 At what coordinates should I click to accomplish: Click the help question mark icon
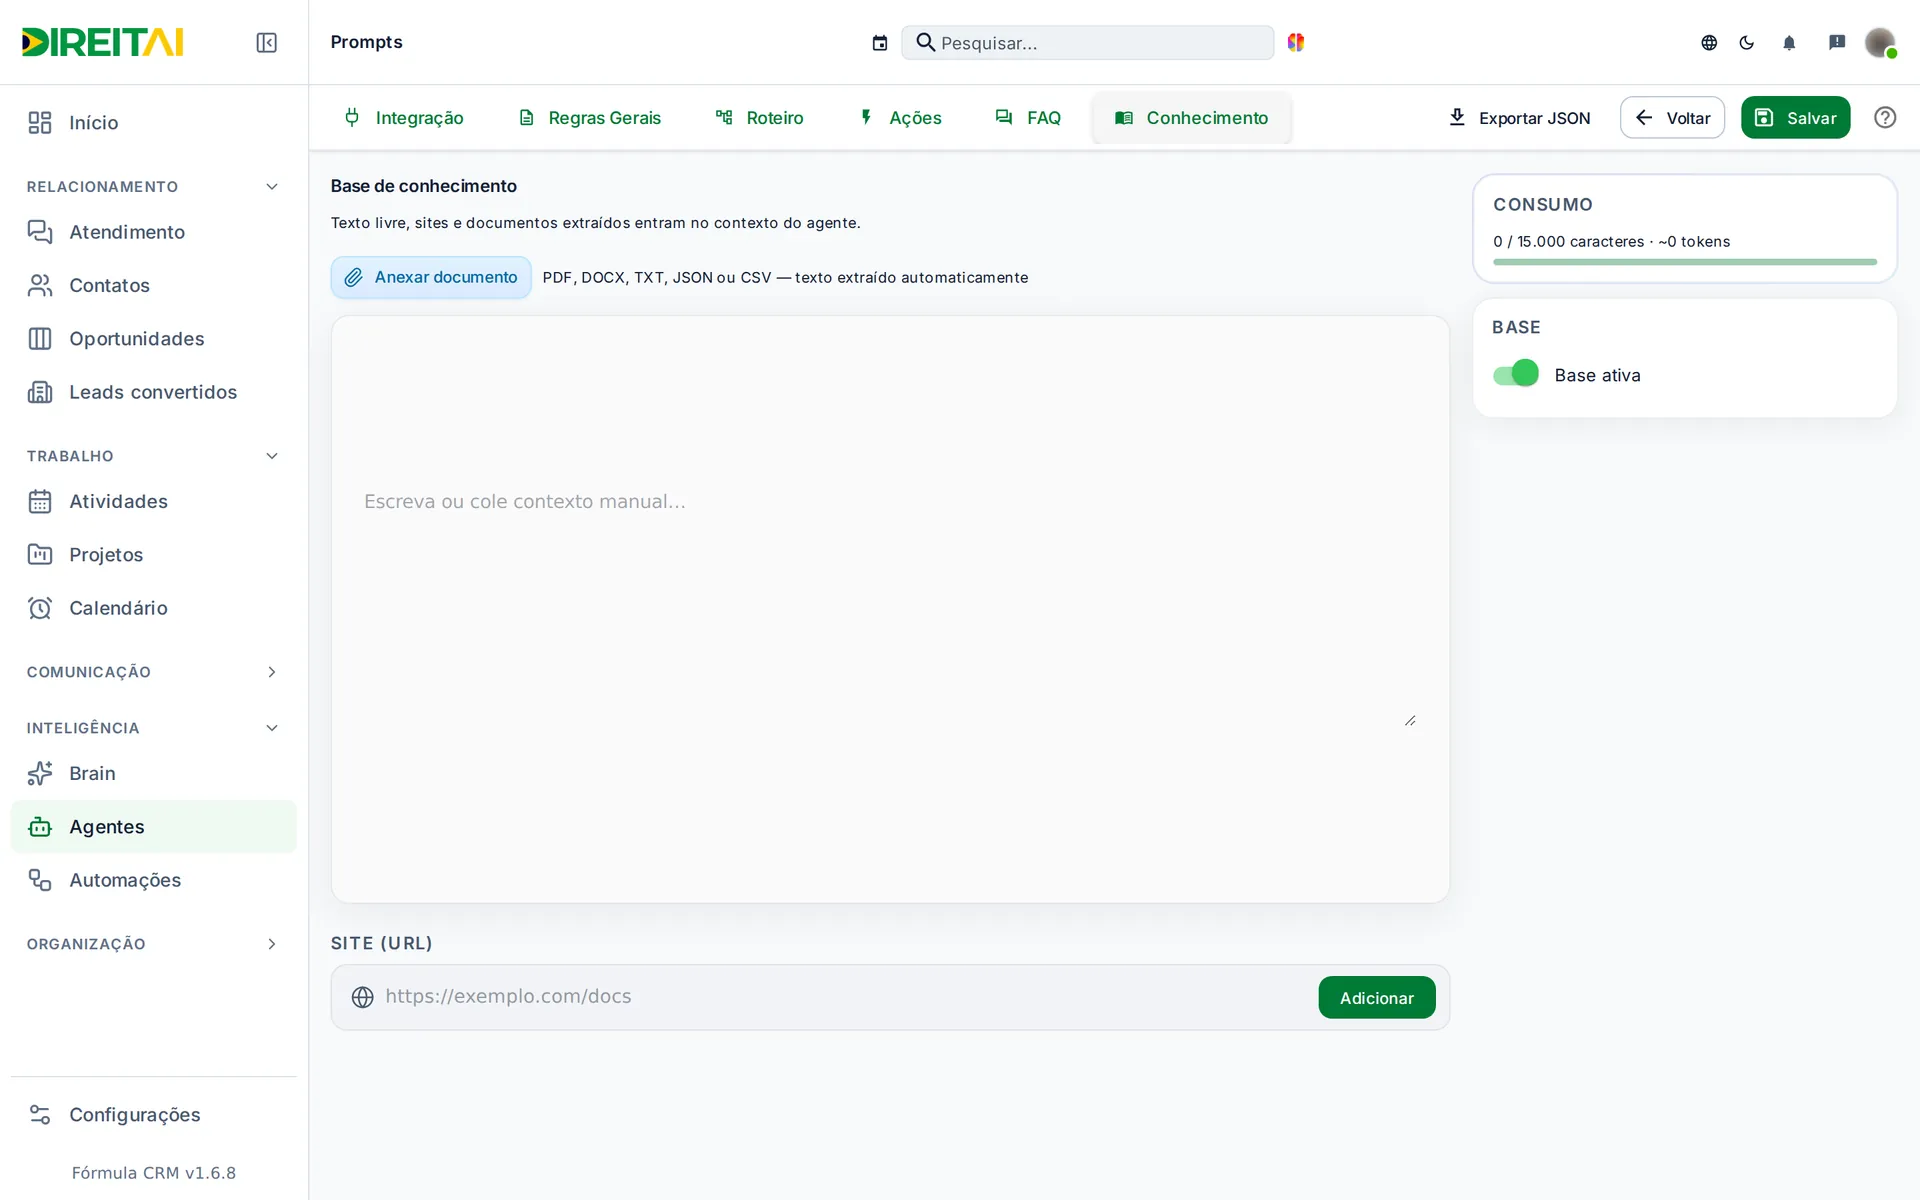(x=1885, y=117)
